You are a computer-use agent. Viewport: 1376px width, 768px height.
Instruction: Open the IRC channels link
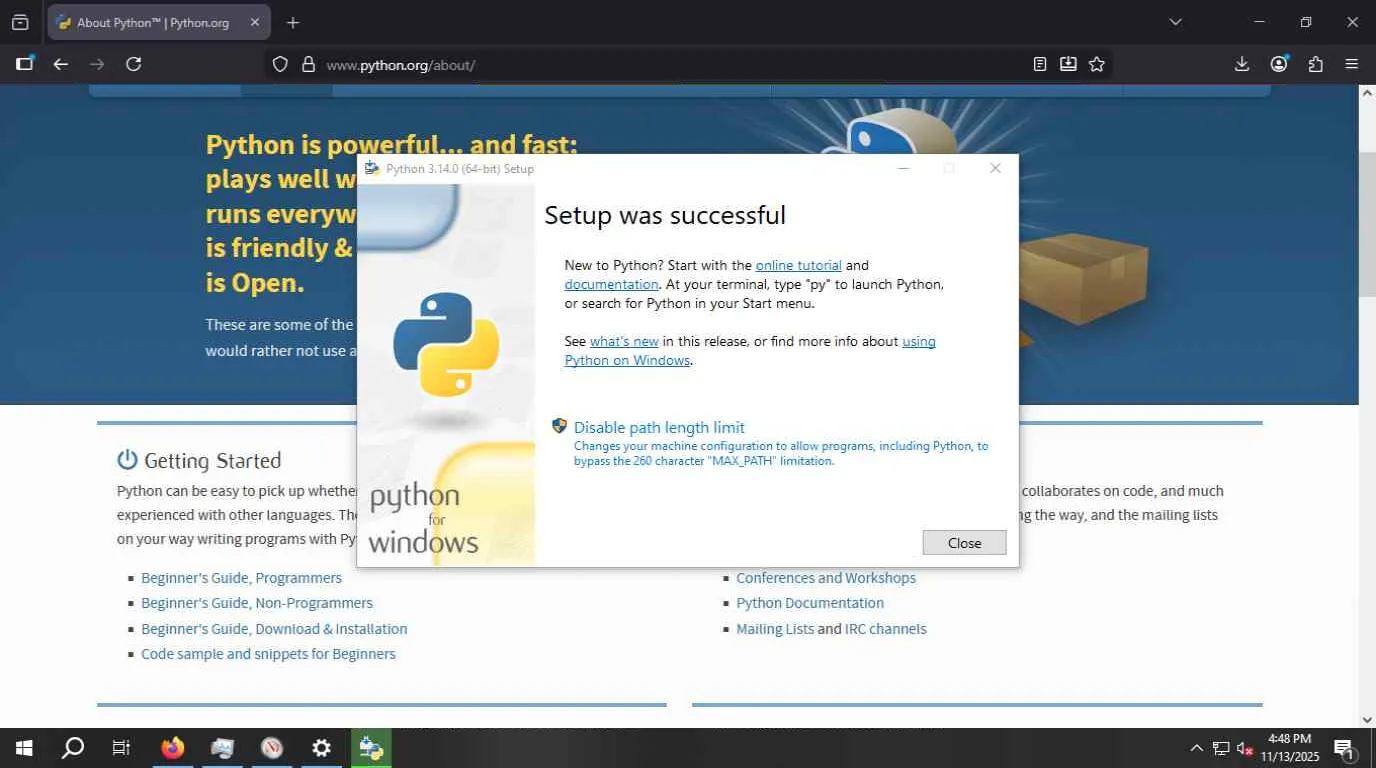click(x=886, y=629)
